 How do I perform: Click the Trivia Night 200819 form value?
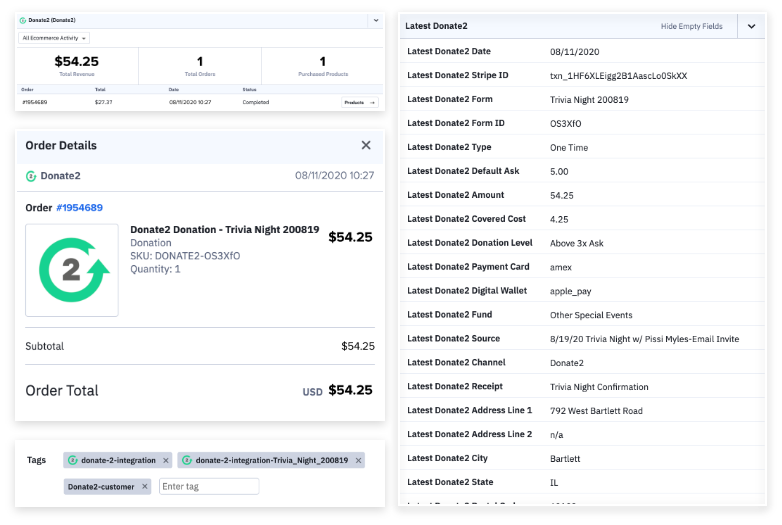tap(589, 100)
